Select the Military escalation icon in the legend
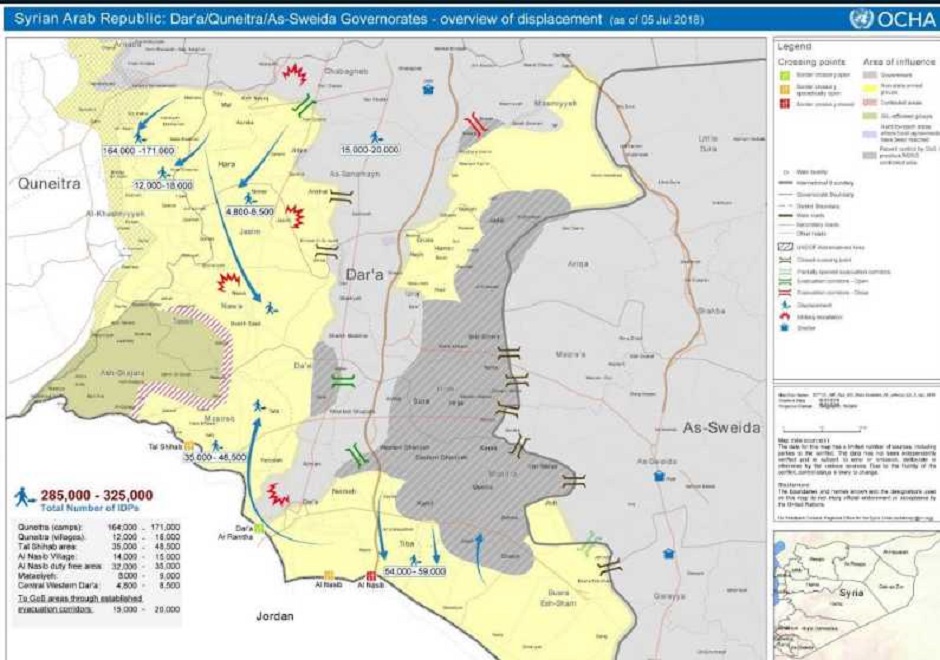Viewport: 940px width, 660px height. (x=788, y=316)
